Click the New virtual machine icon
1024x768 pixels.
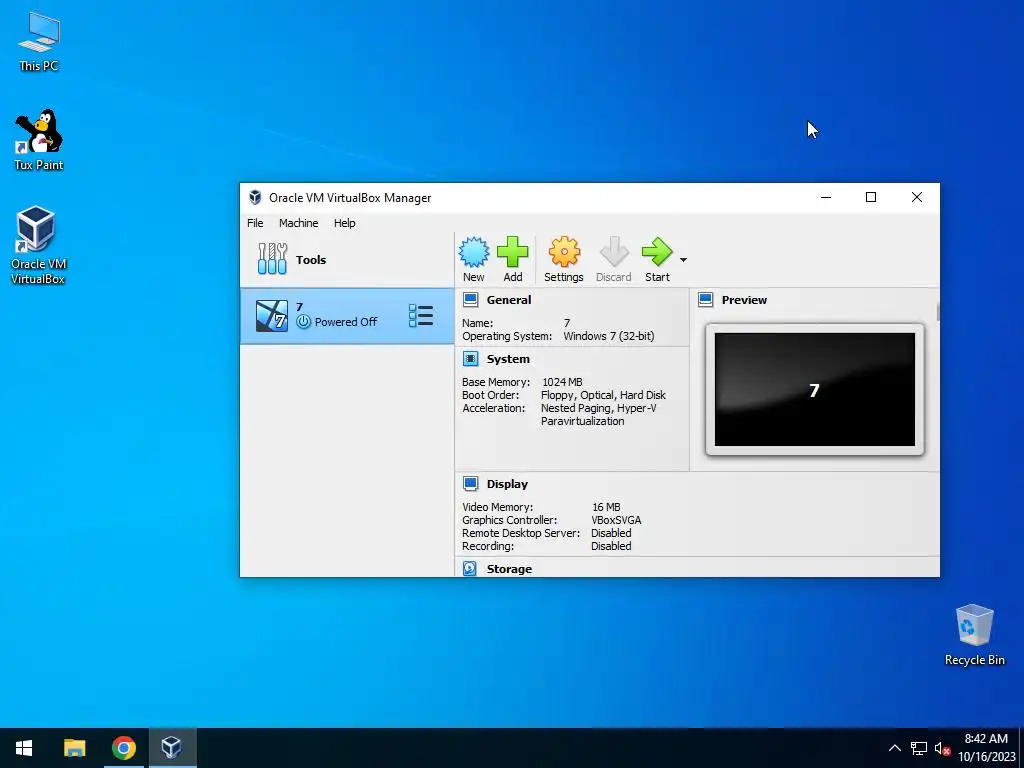pyautogui.click(x=473, y=253)
